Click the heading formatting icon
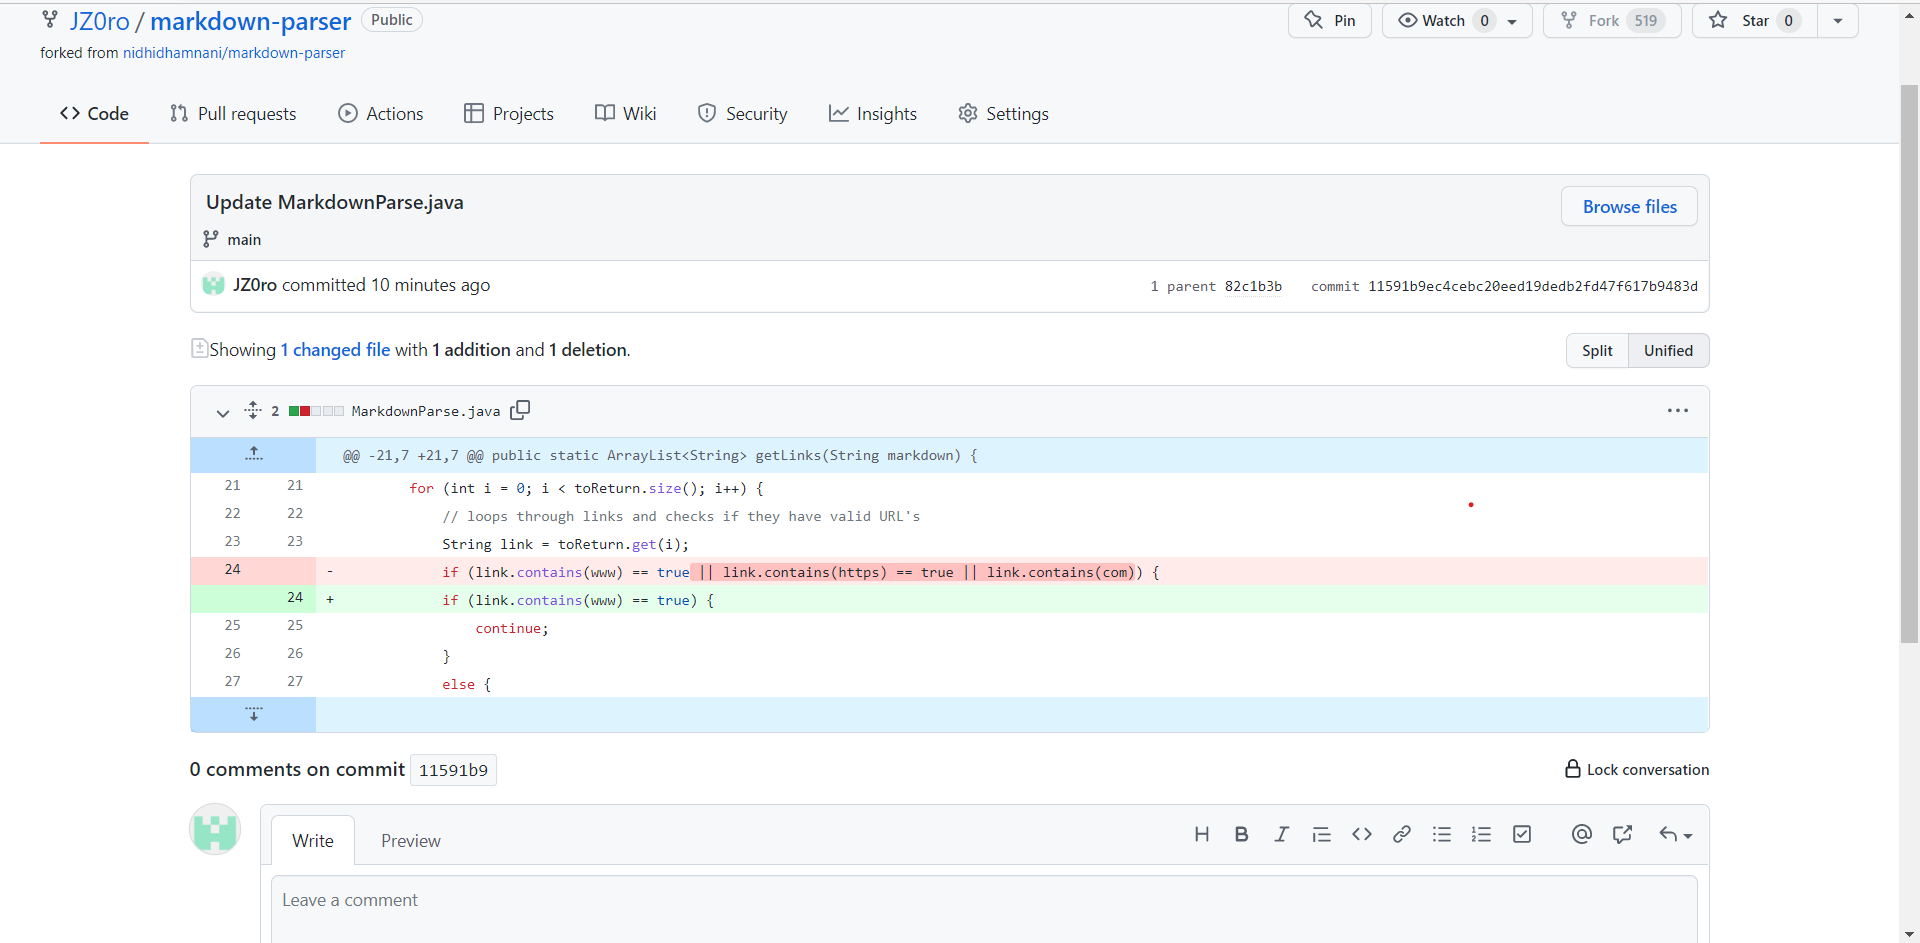Viewport: 1920px width, 943px height. [x=1202, y=834]
